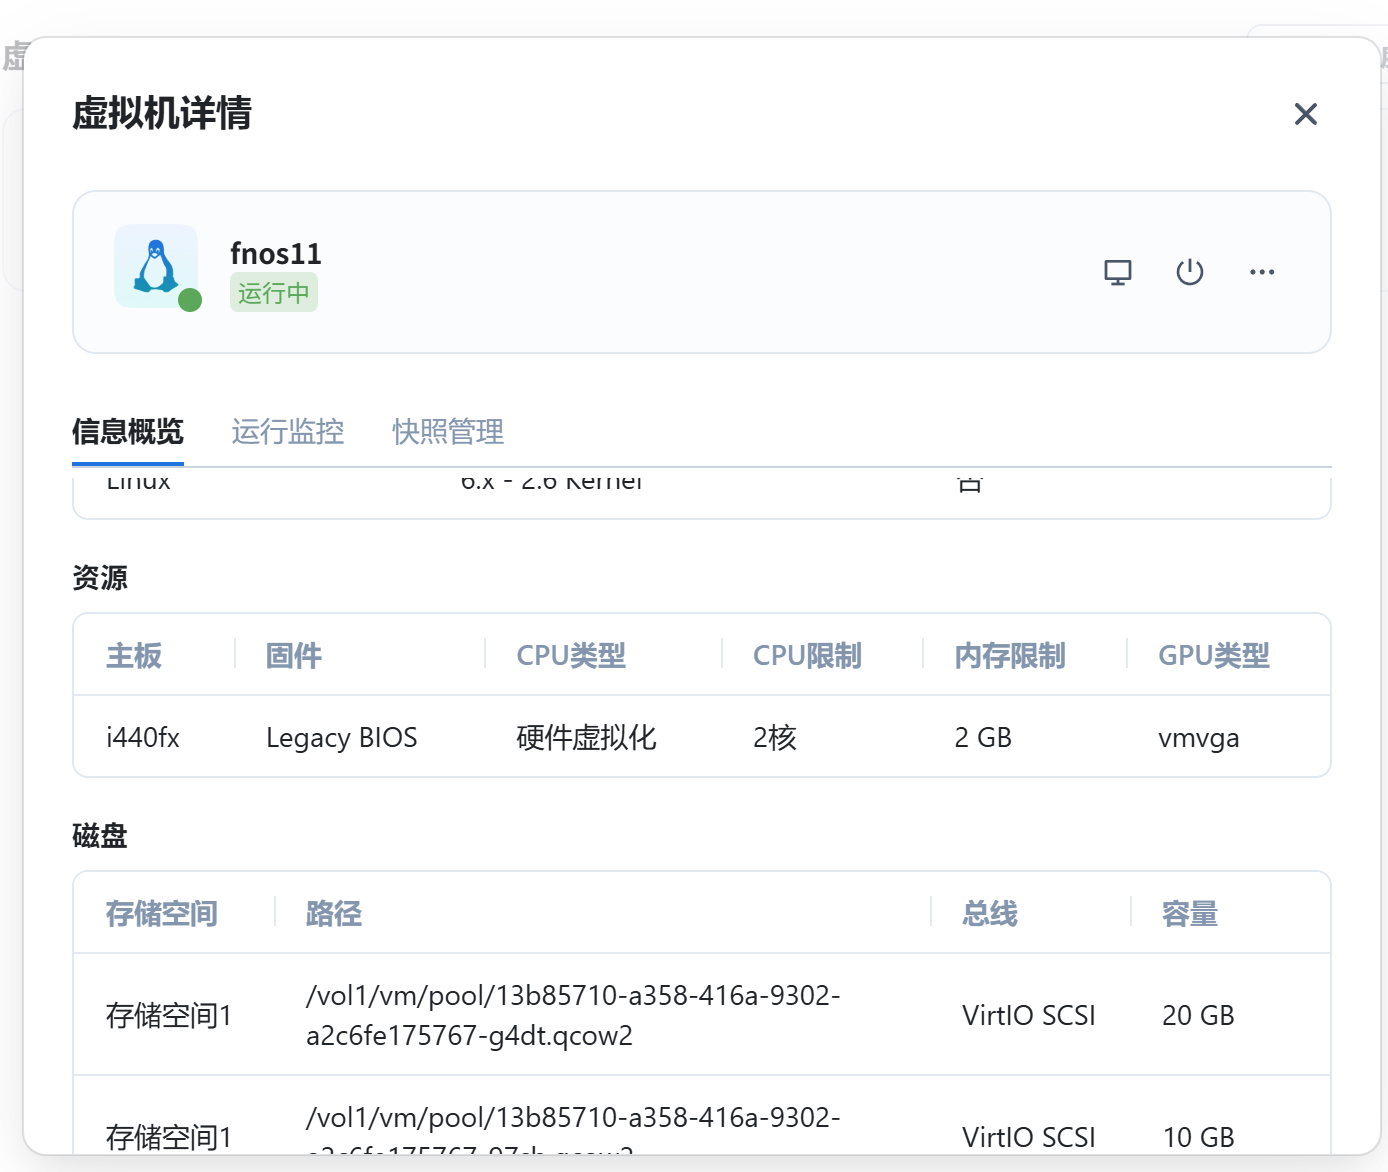Click the Linux penguin VM icon
The image size is (1388, 1172).
click(x=155, y=266)
